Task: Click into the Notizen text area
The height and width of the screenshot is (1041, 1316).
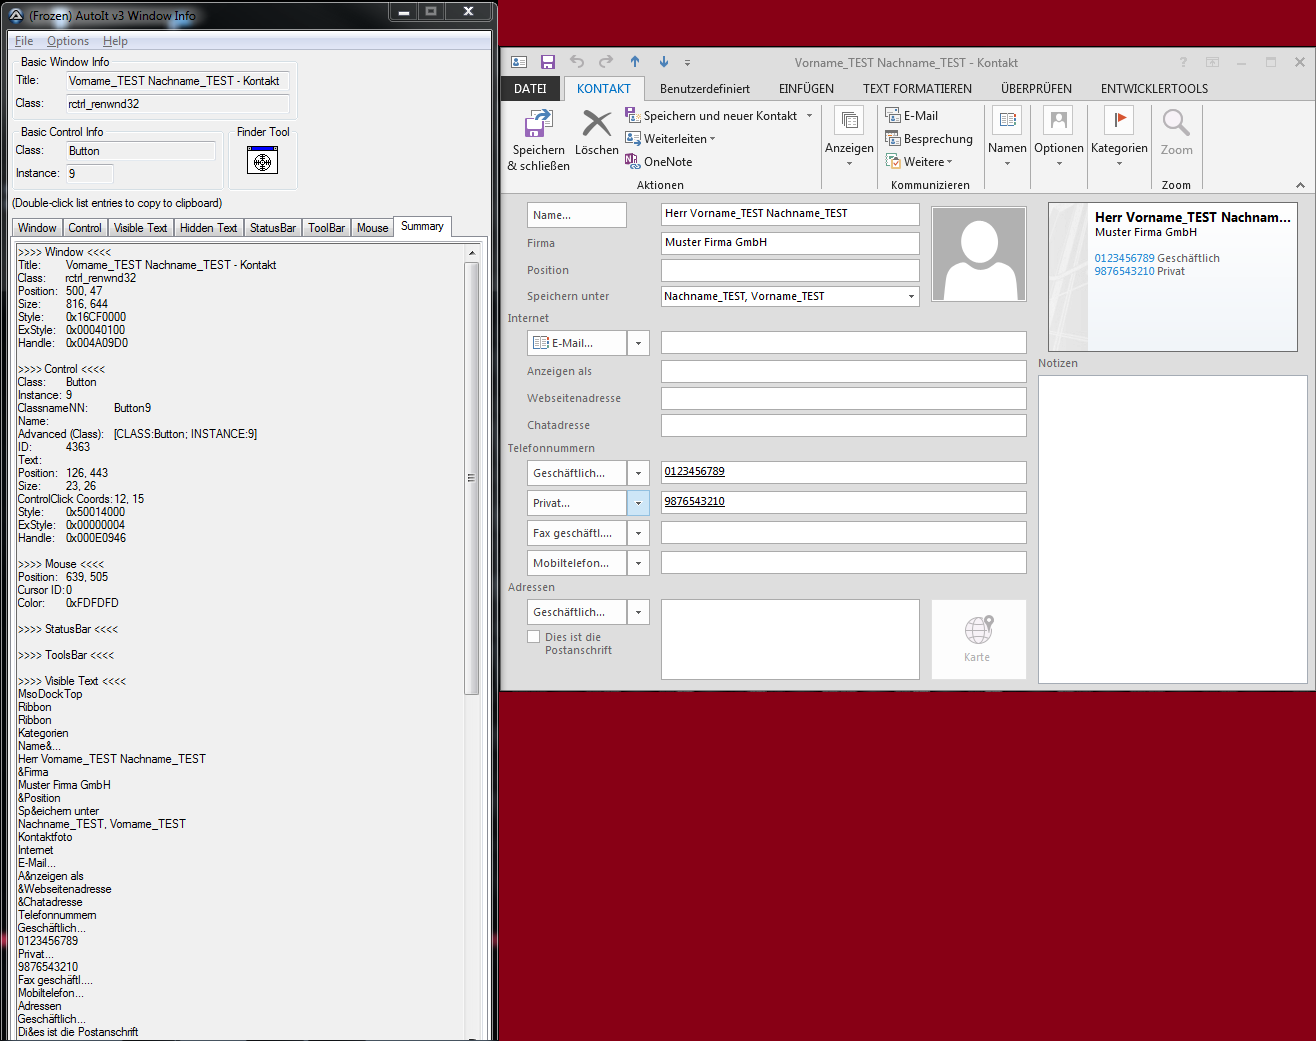Action: (1172, 528)
